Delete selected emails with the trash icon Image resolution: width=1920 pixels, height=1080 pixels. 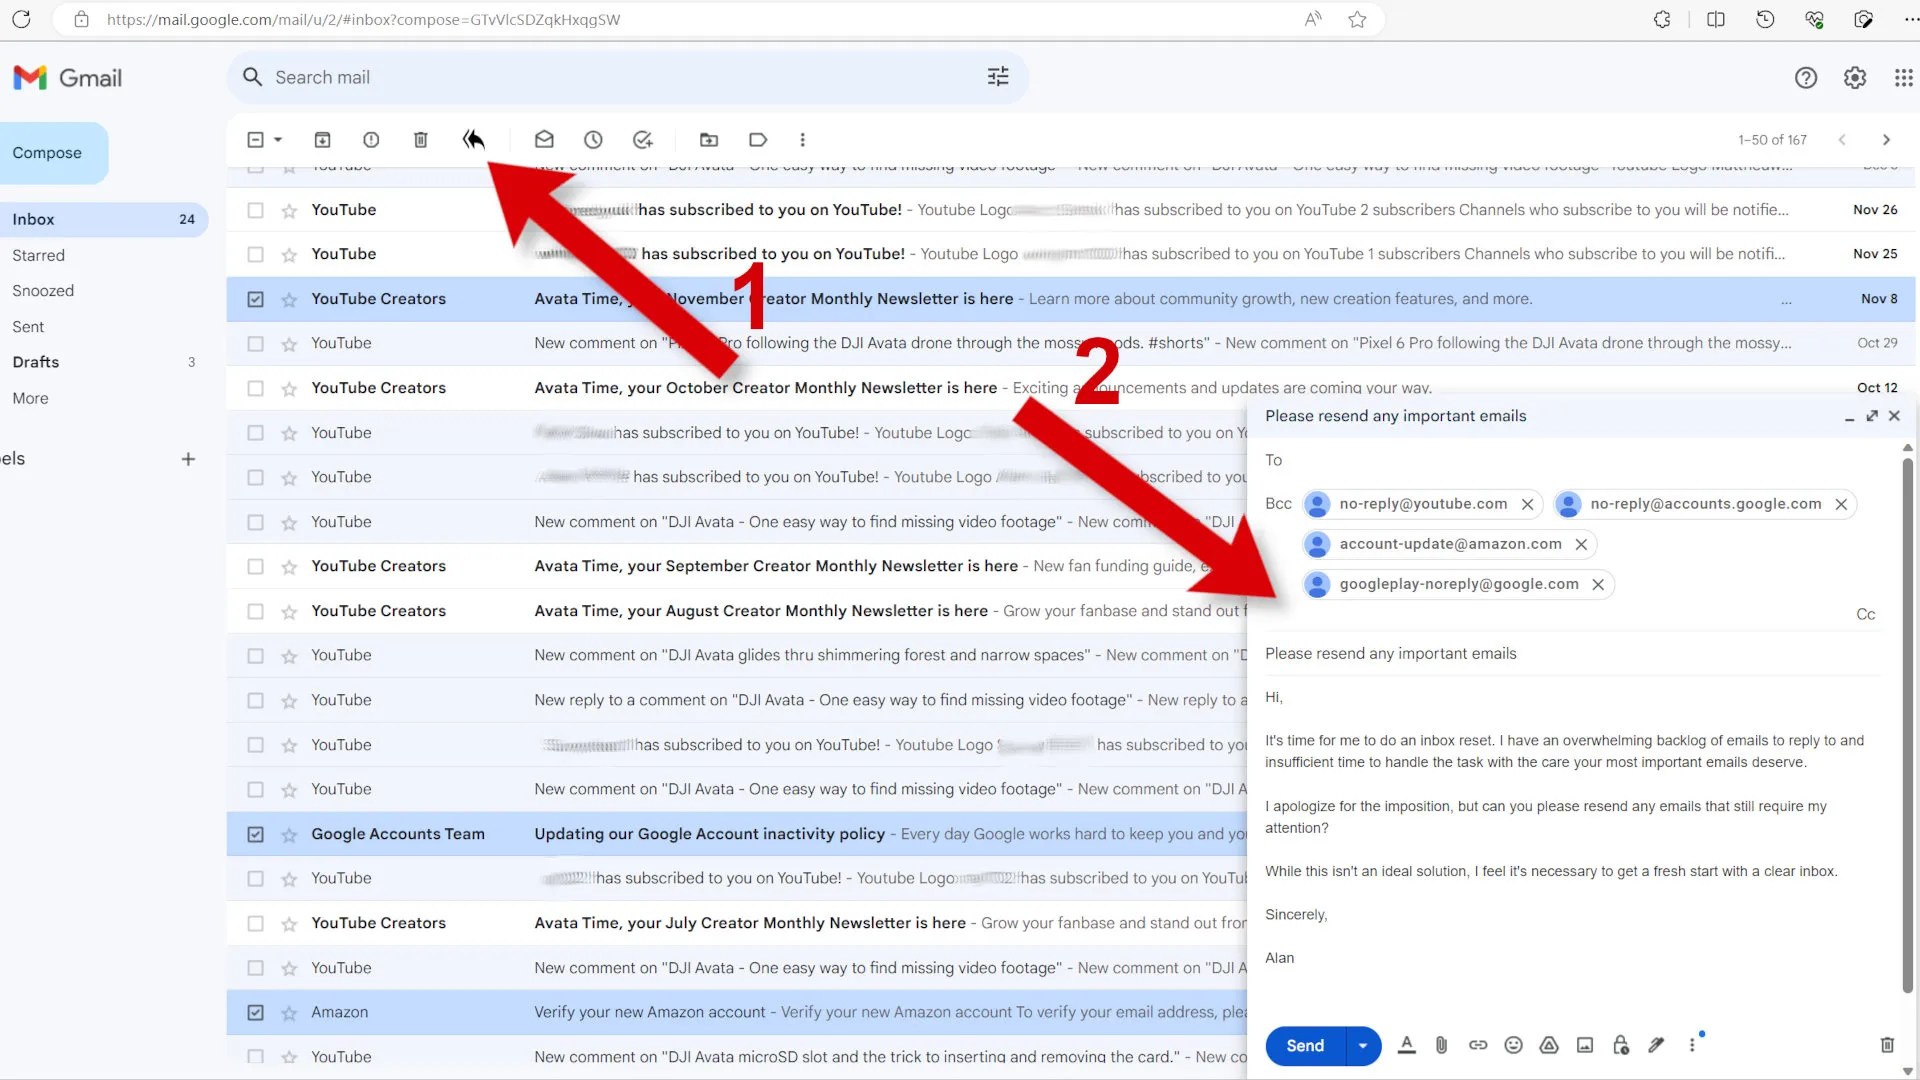[420, 140]
